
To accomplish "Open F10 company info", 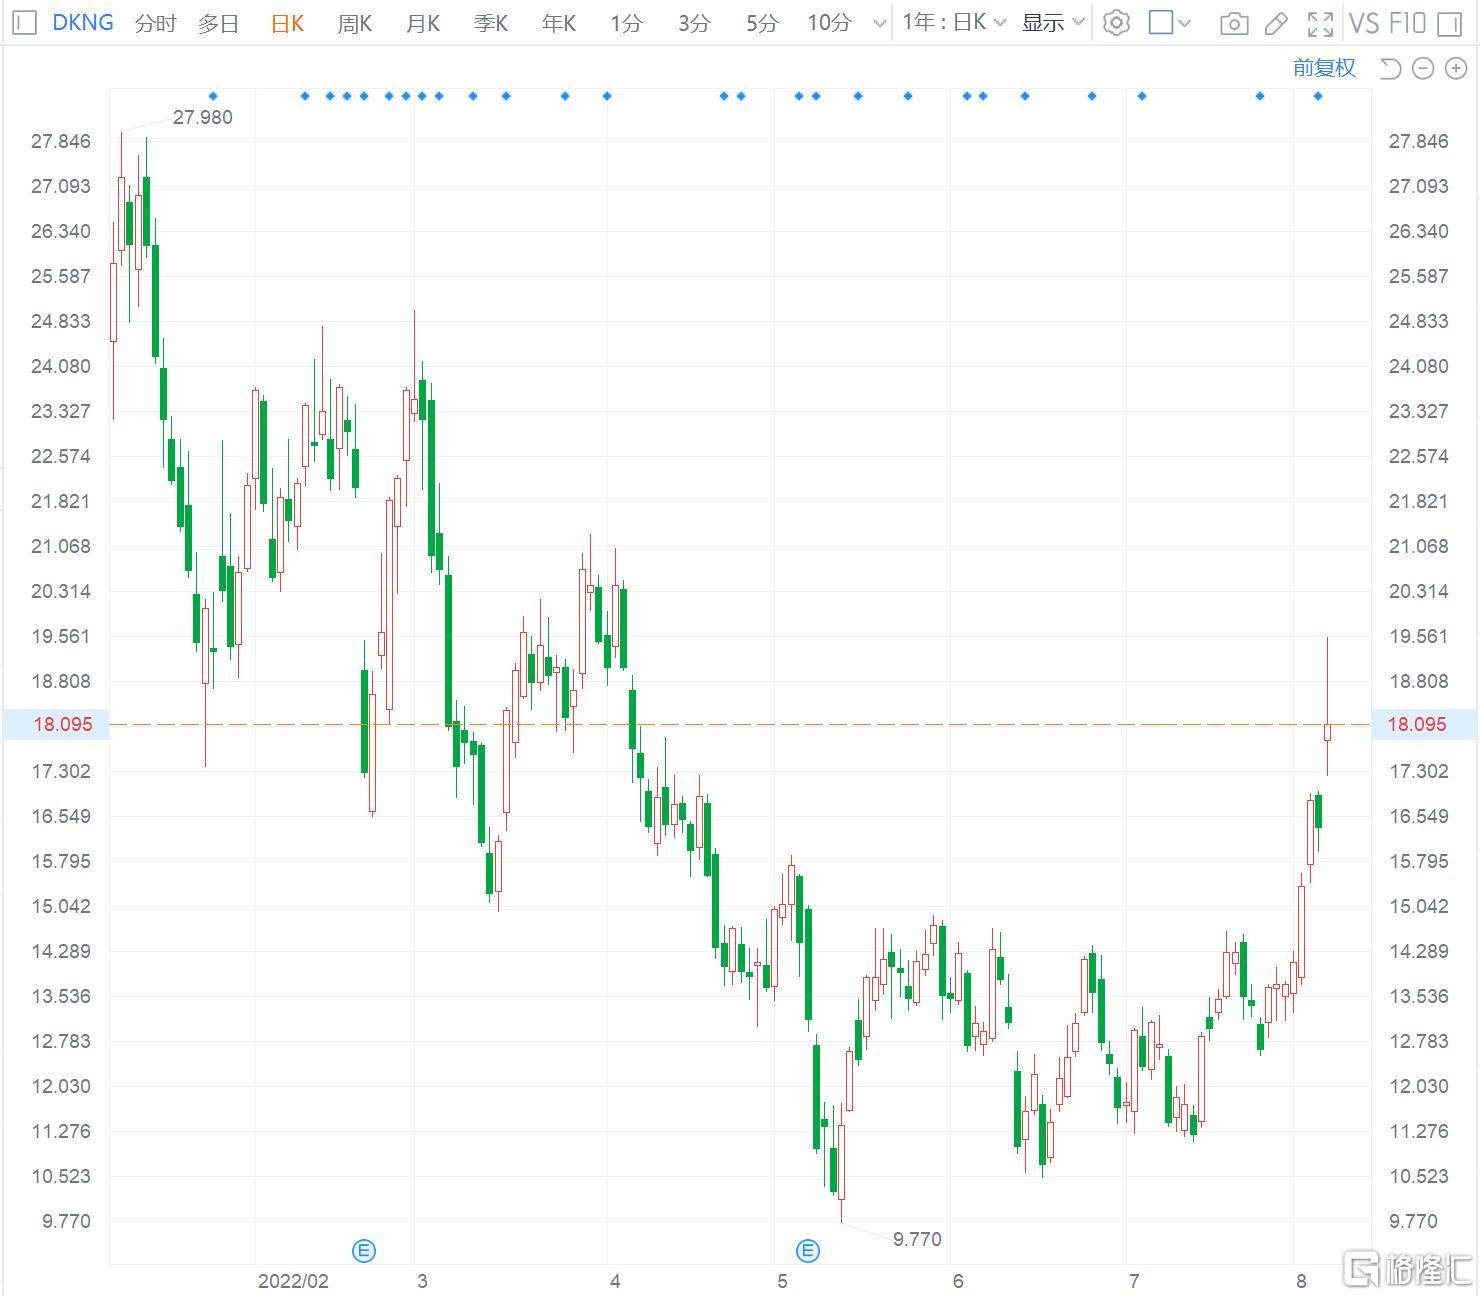I will tap(1407, 22).
